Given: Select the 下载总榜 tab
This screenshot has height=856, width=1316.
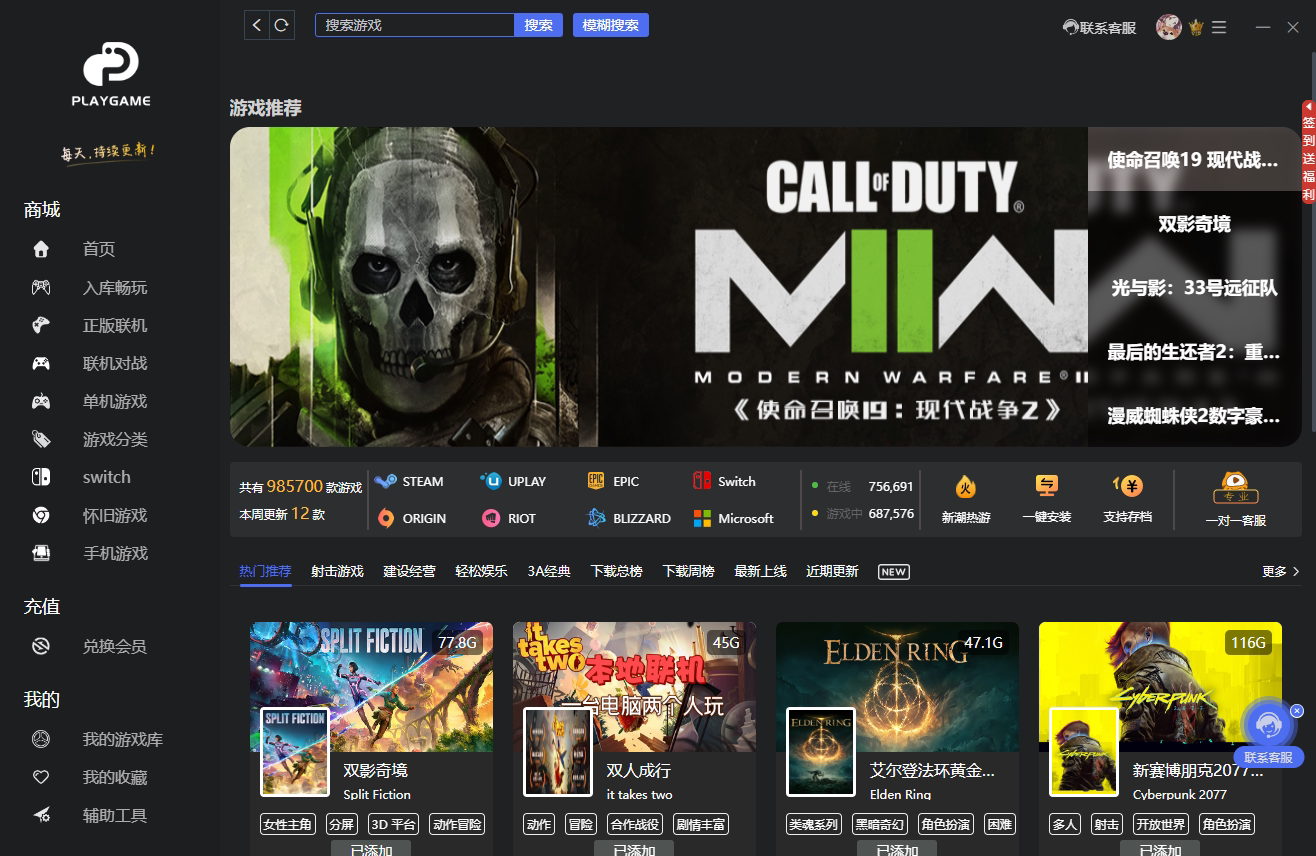Looking at the screenshot, I should (616, 571).
